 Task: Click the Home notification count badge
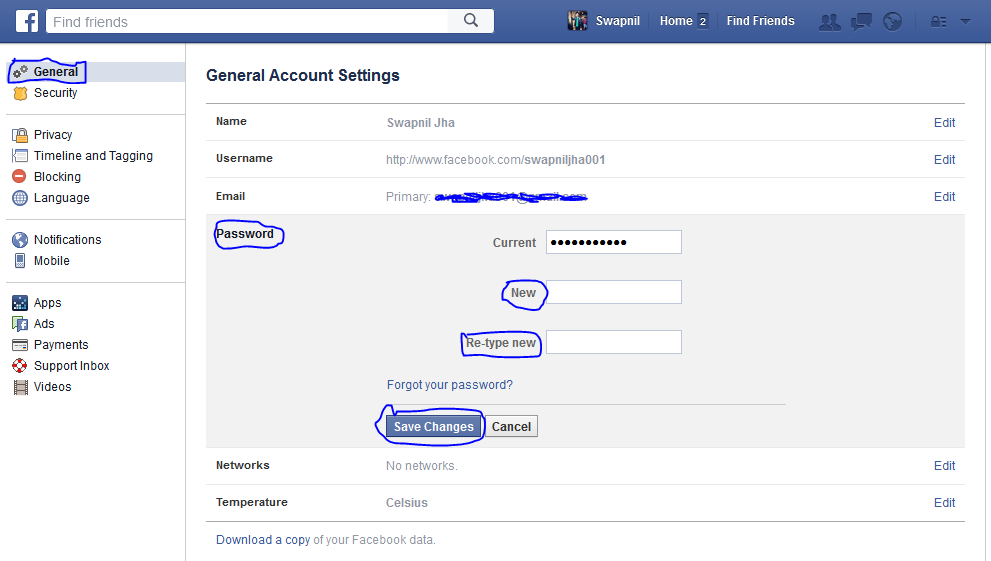[x=702, y=21]
